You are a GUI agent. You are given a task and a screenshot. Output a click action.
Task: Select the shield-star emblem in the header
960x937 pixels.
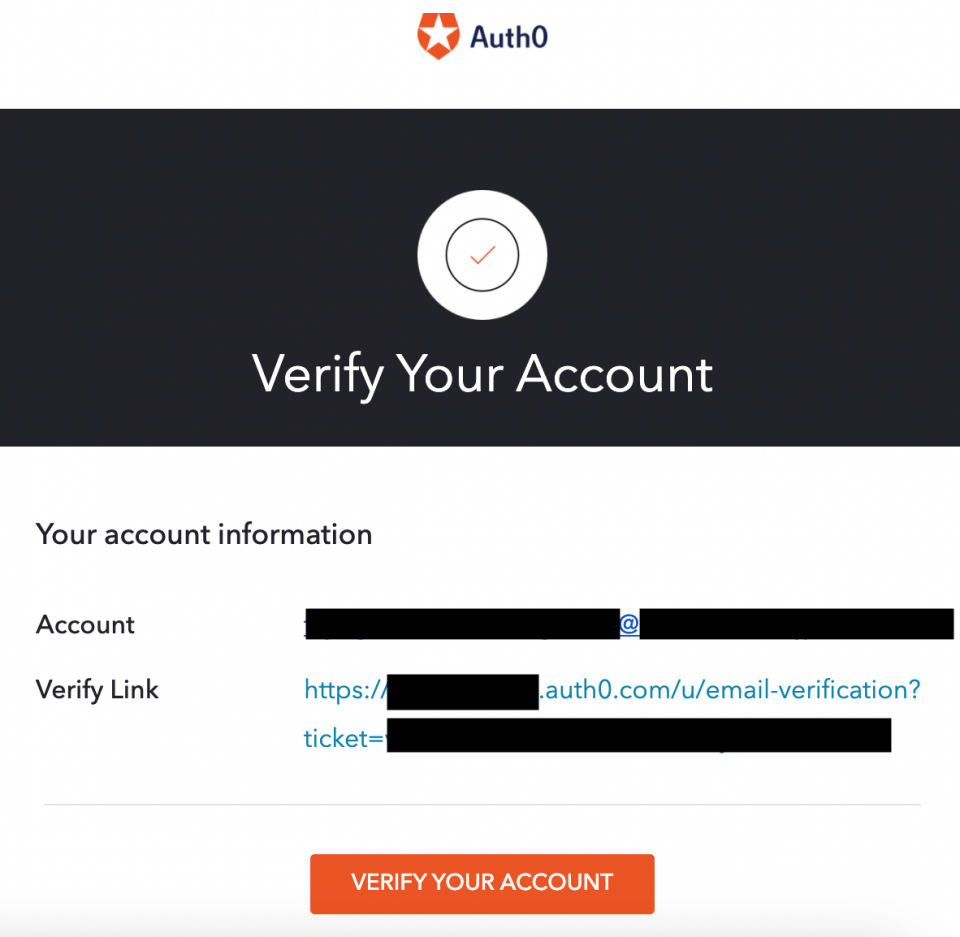click(x=440, y=33)
